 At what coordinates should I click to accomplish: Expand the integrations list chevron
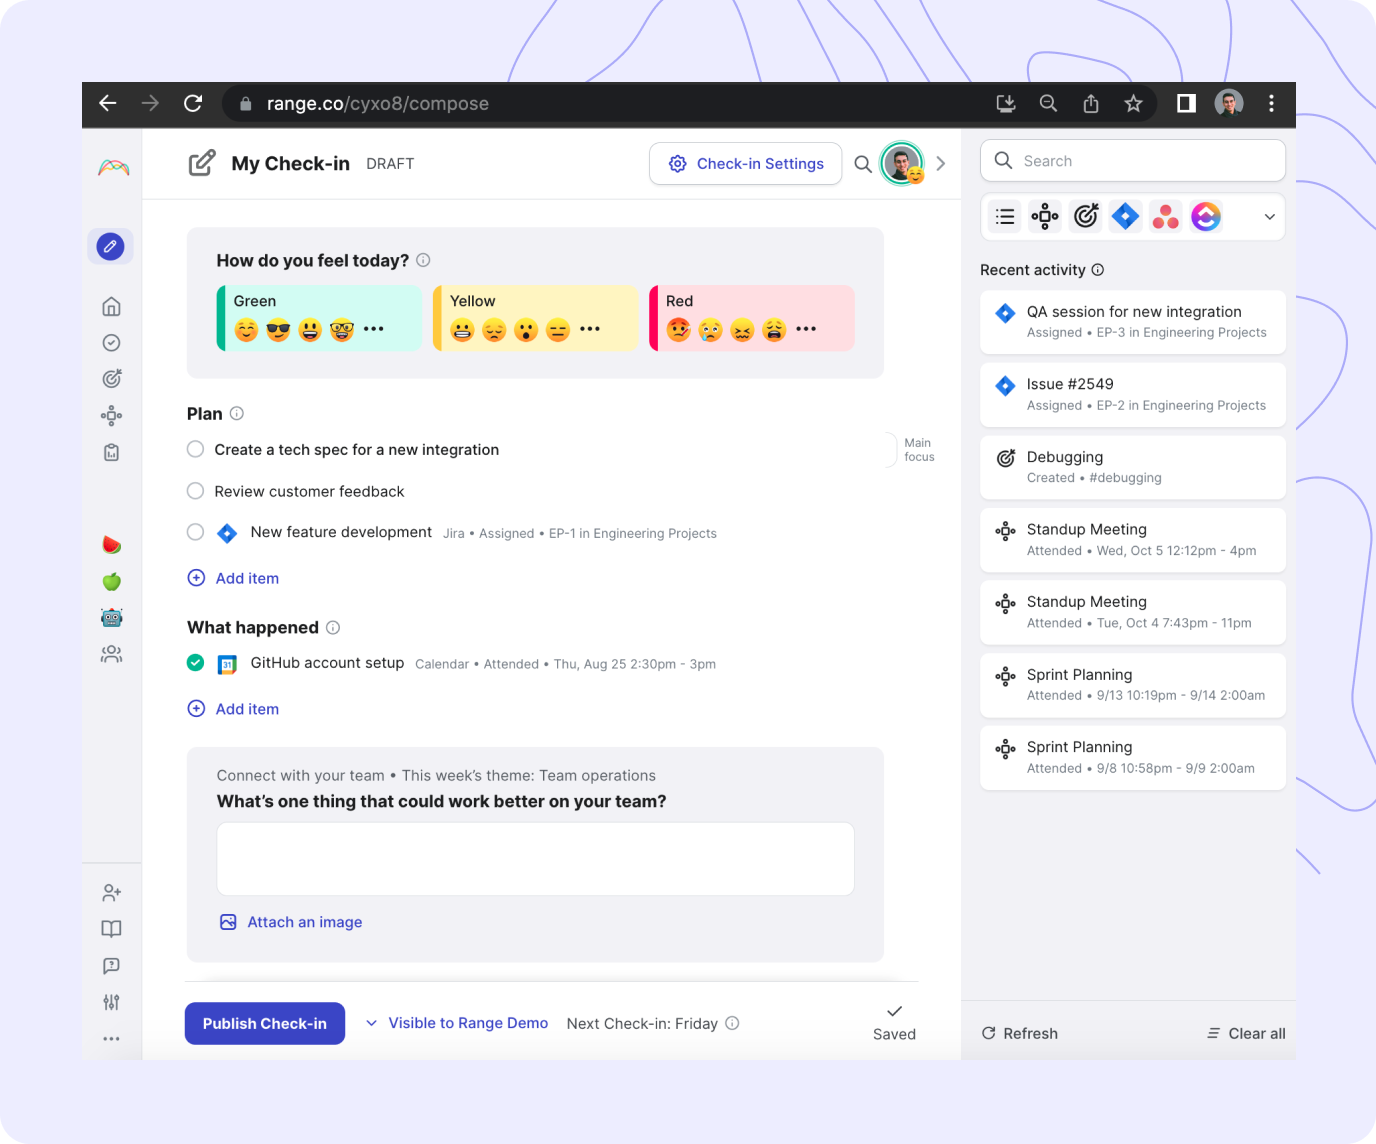1269,217
